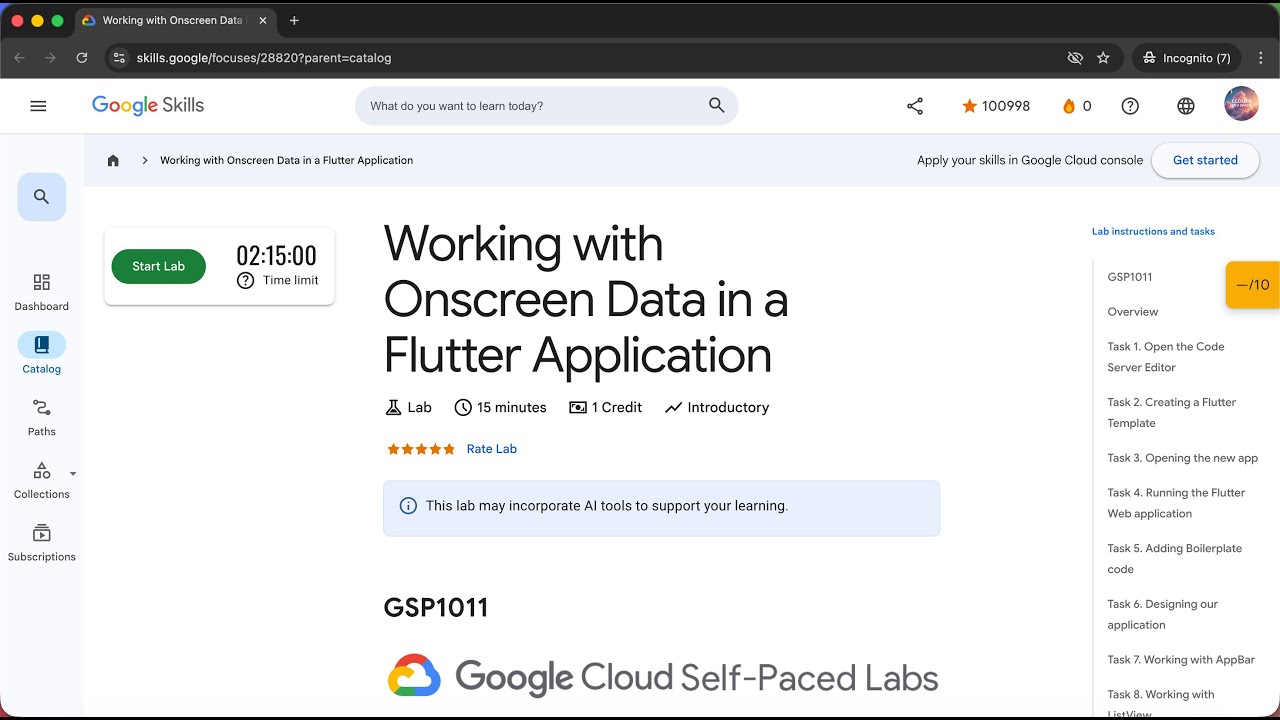The width and height of the screenshot is (1280, 720).
Task: Go to Task 4. Running the Flutter Web application
Action: [1176, 503]
